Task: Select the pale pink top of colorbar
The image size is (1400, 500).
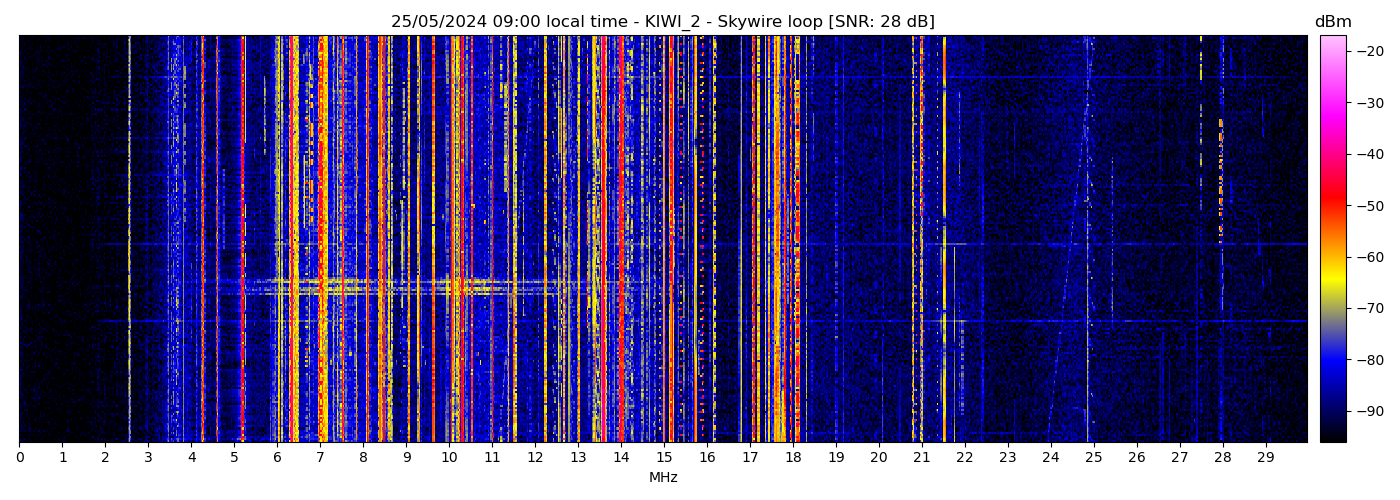Action: (x=1332, y=42)
